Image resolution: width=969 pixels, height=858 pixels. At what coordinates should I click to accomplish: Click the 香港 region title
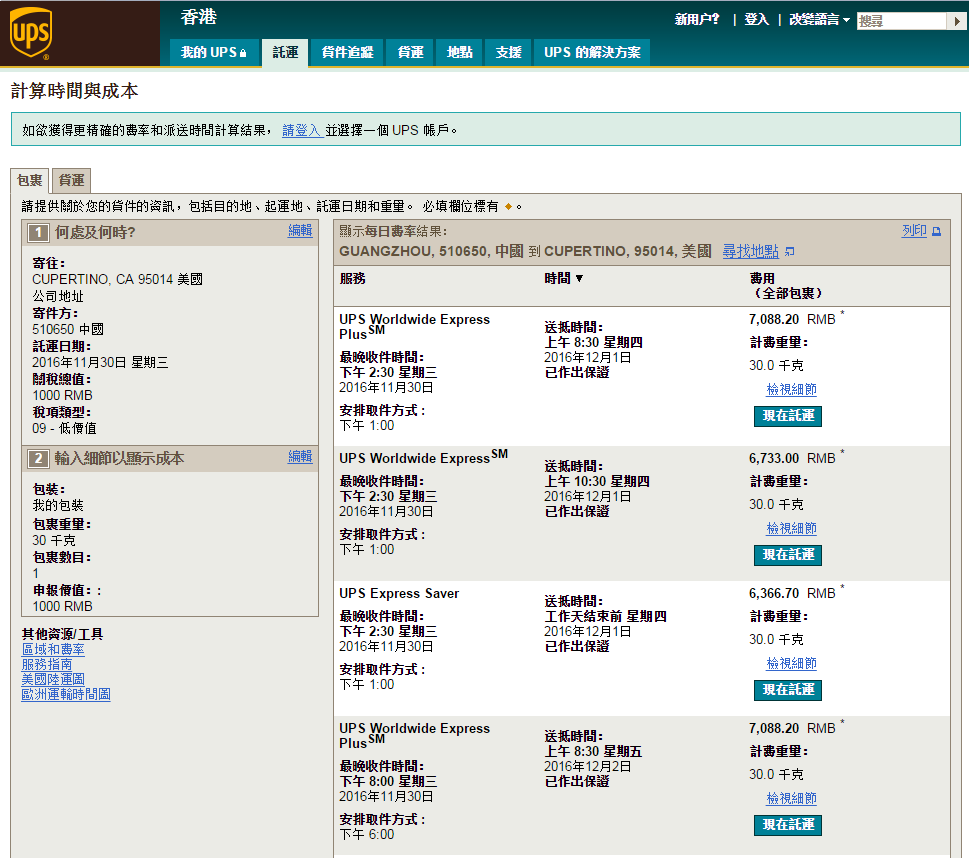tap(198, 17)
